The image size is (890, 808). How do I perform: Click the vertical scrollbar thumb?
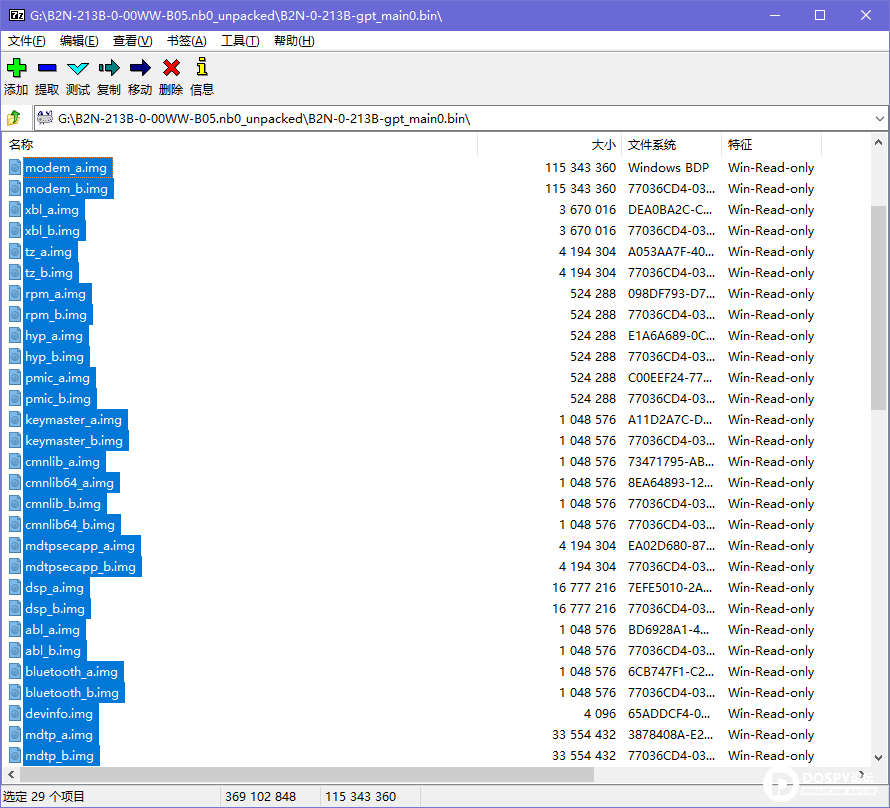coord(879,308)
